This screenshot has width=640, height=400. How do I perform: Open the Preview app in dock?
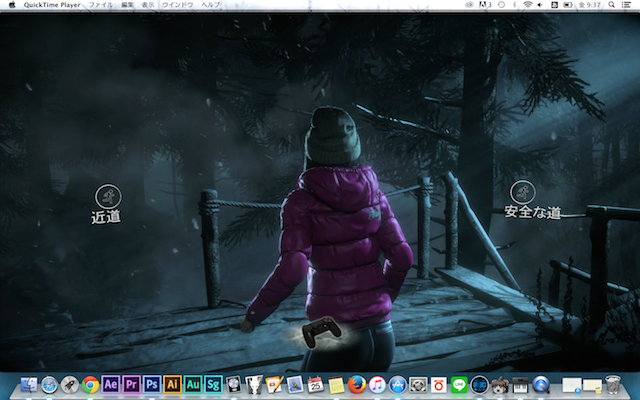click(x=295, y=384)
